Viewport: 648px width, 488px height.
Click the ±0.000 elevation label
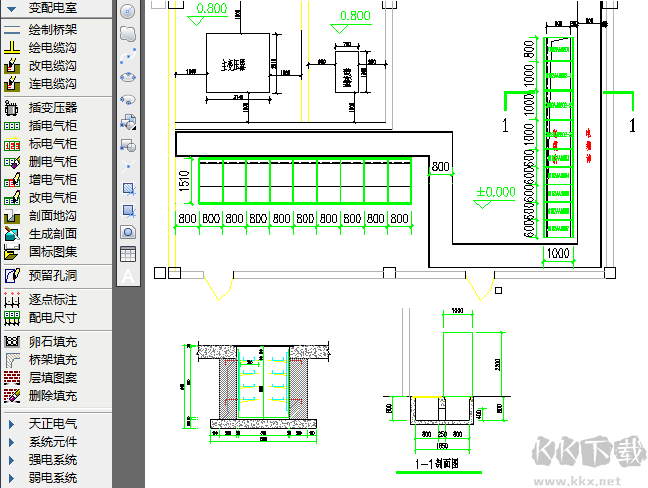click(496, 192)
